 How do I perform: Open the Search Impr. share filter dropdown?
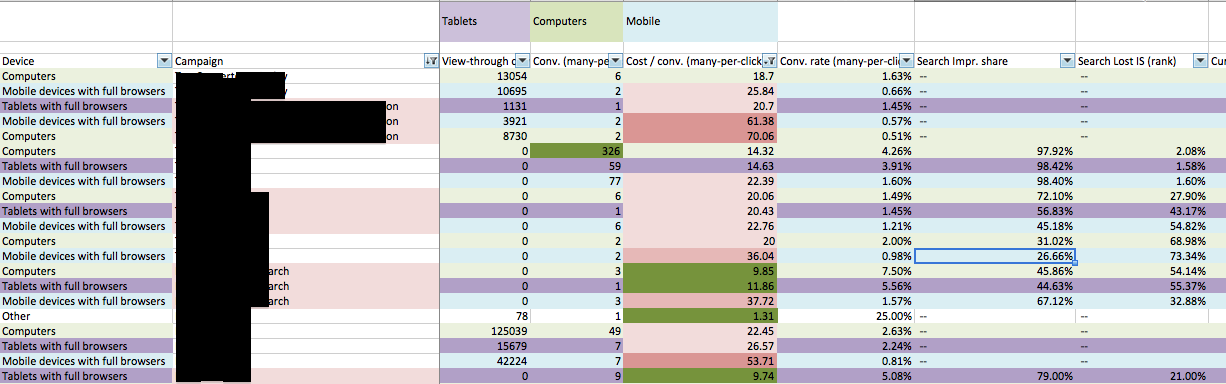(x=1068, y=61)
